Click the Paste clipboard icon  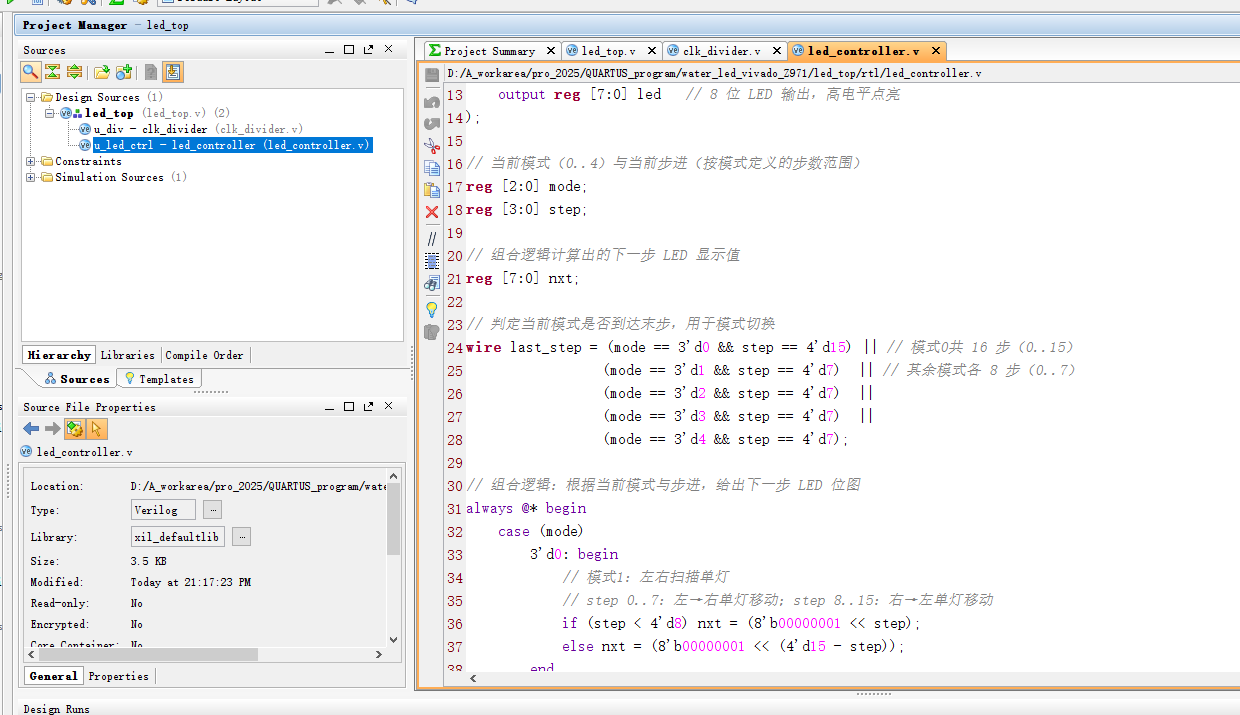click(432, 189)
